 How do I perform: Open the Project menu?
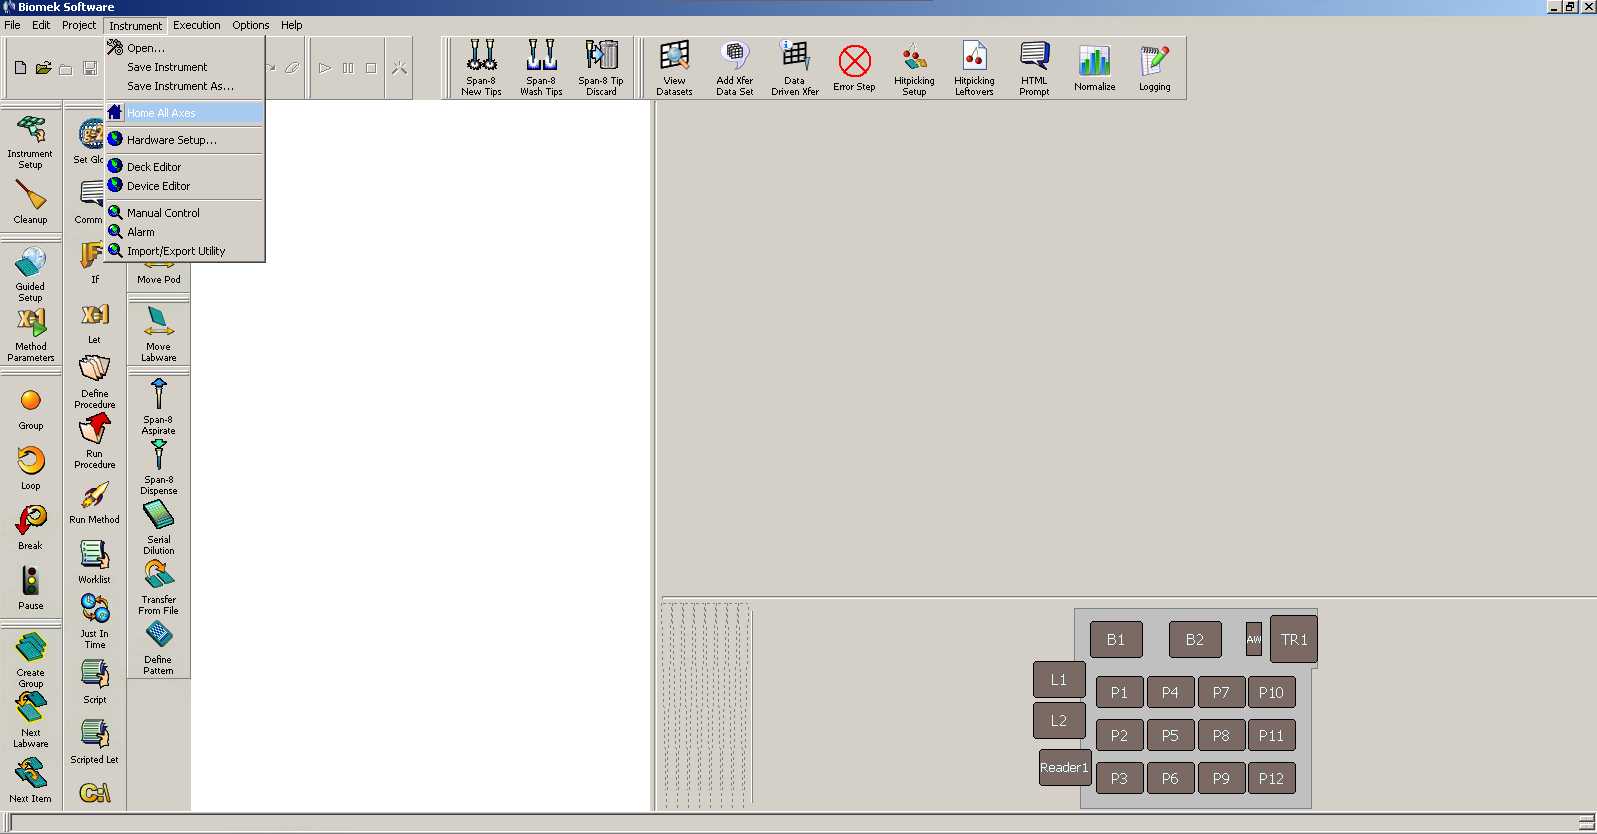coord(79,25)
